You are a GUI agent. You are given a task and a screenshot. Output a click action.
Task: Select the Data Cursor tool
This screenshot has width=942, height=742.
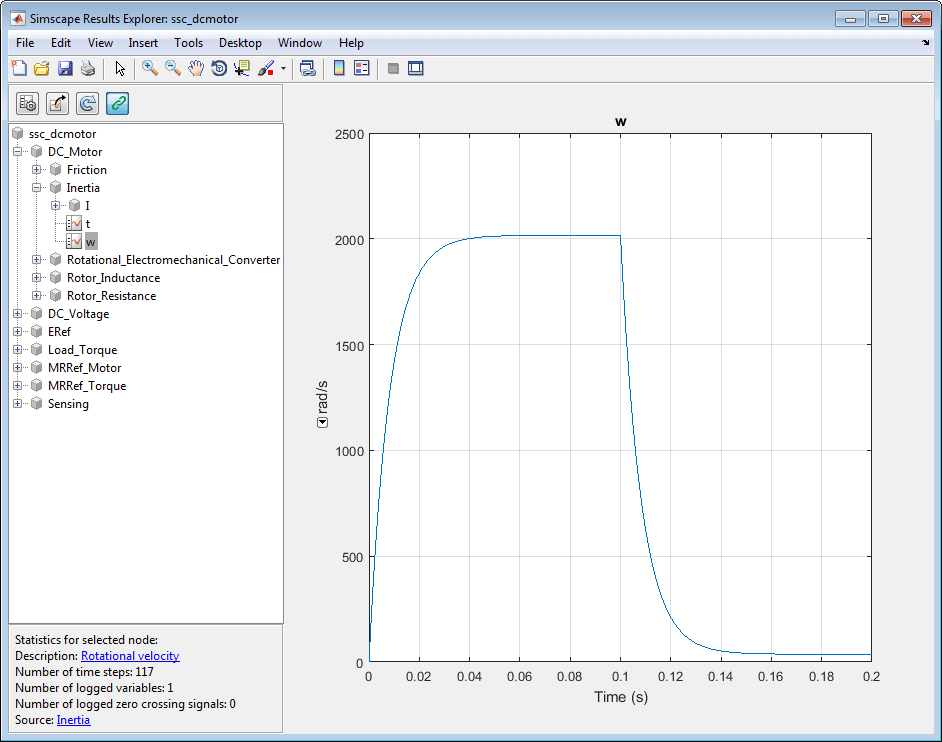[242, 68]
